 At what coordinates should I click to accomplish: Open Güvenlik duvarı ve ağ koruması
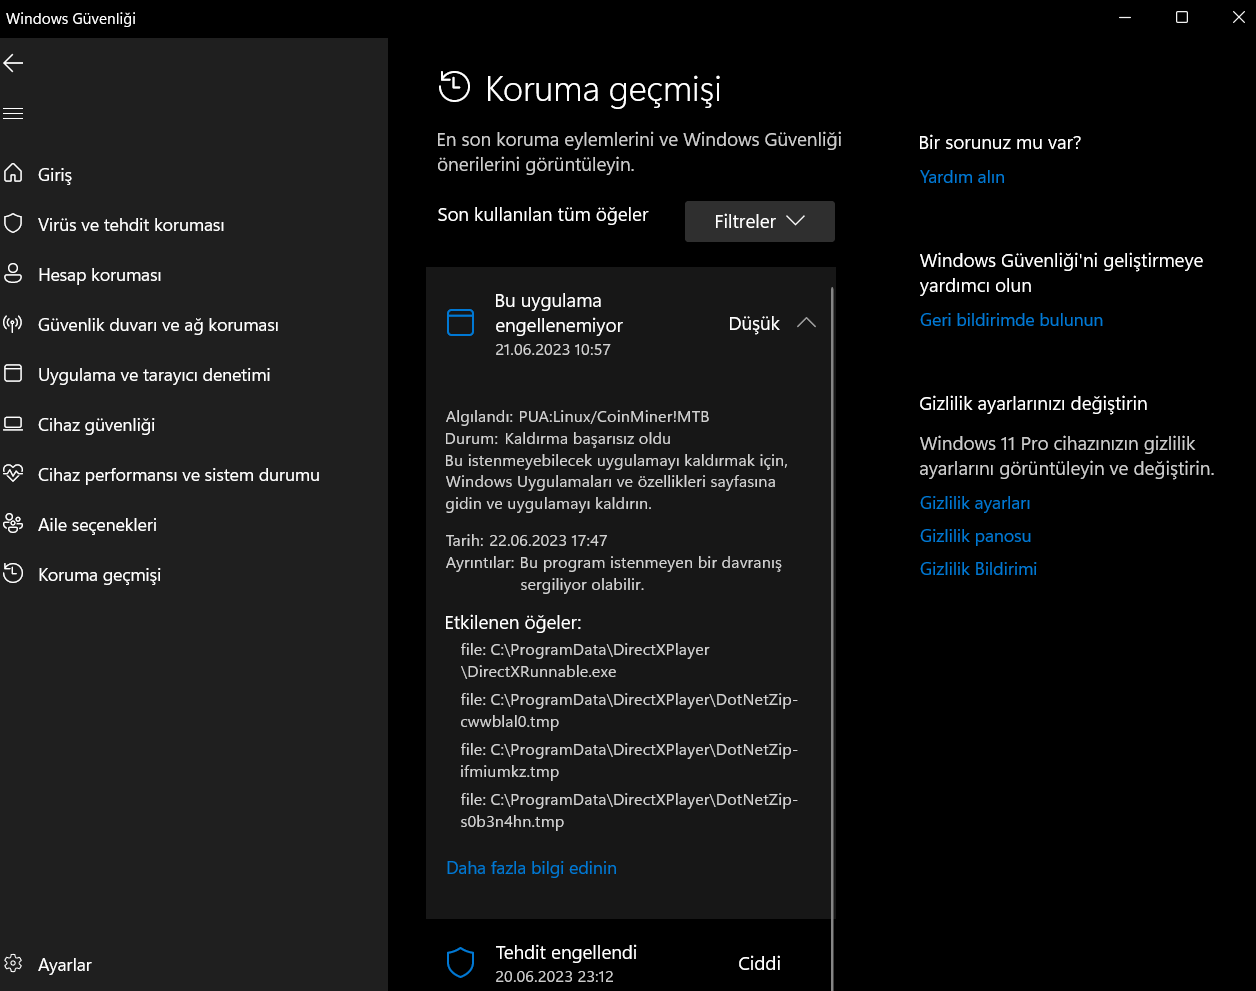(x=158, y=325)
